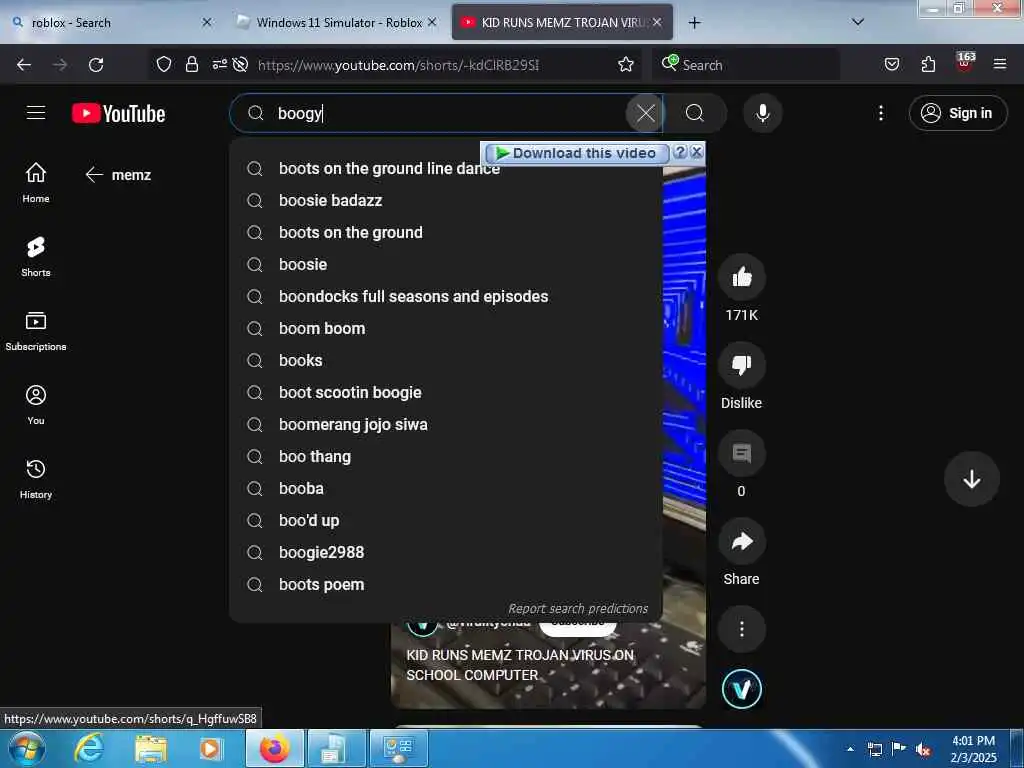Dislike the Short with thumbs down
The image size is (1024, 768).
741,365
